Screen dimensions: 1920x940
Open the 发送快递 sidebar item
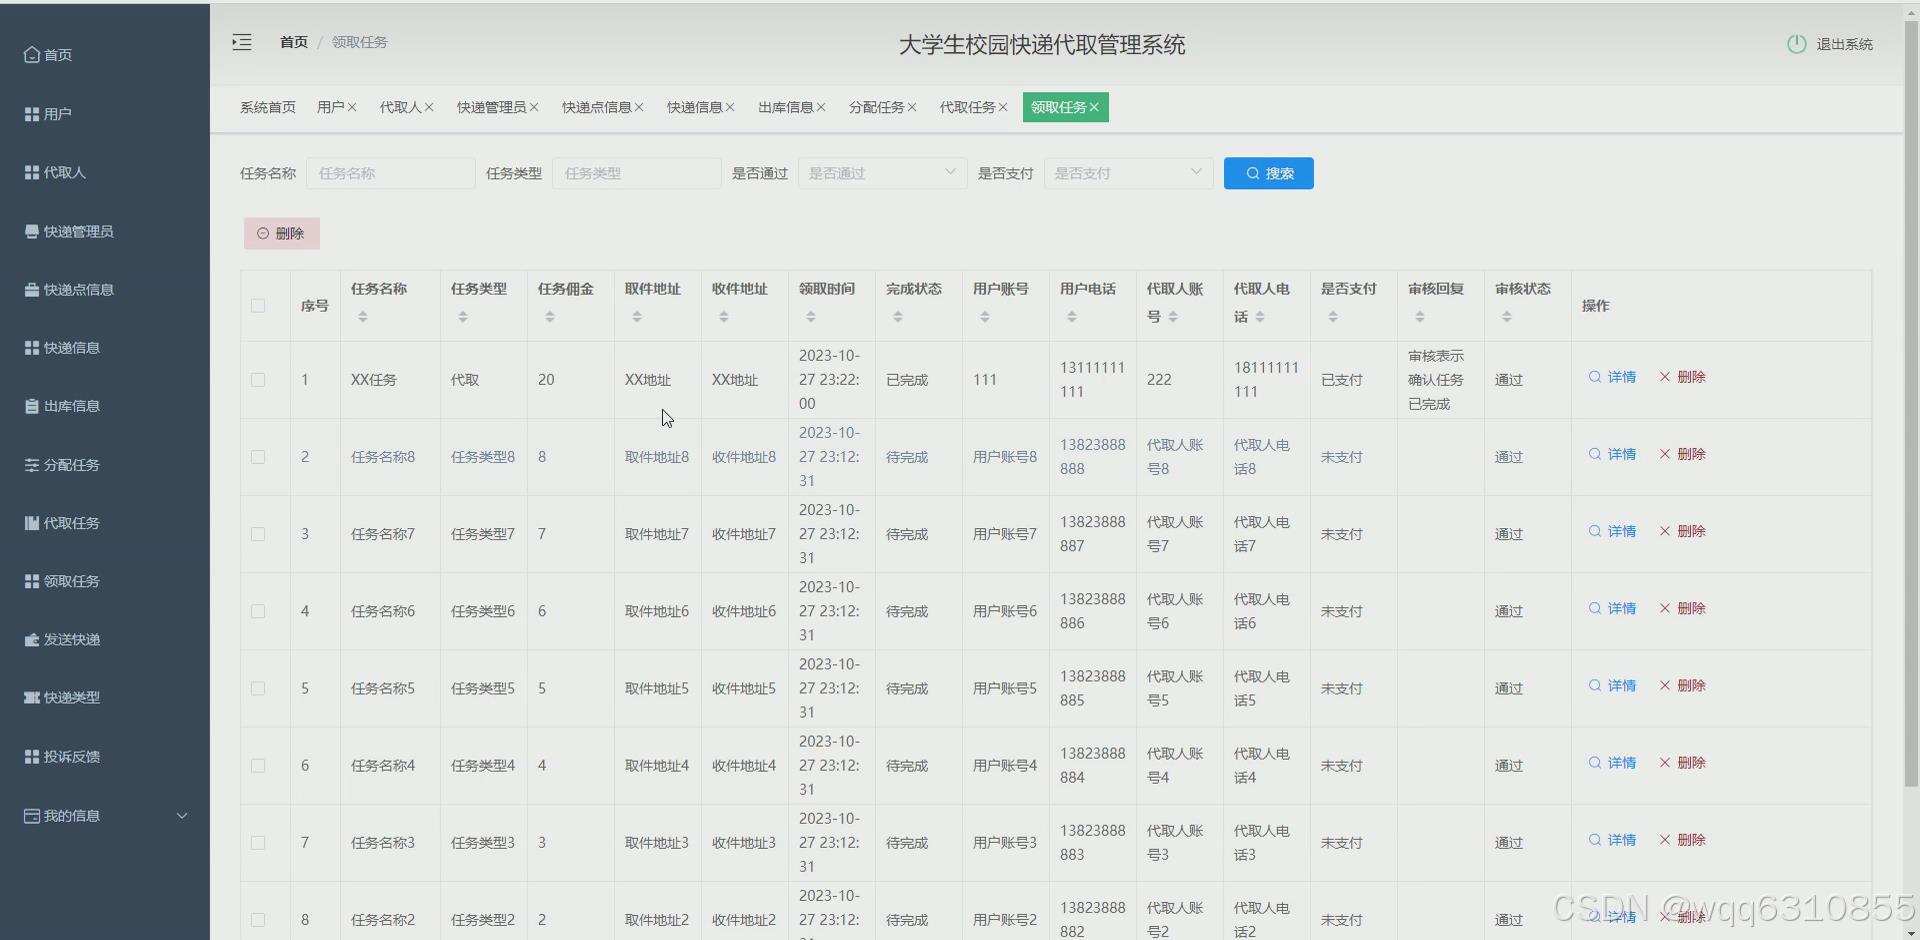click(71, 639)
